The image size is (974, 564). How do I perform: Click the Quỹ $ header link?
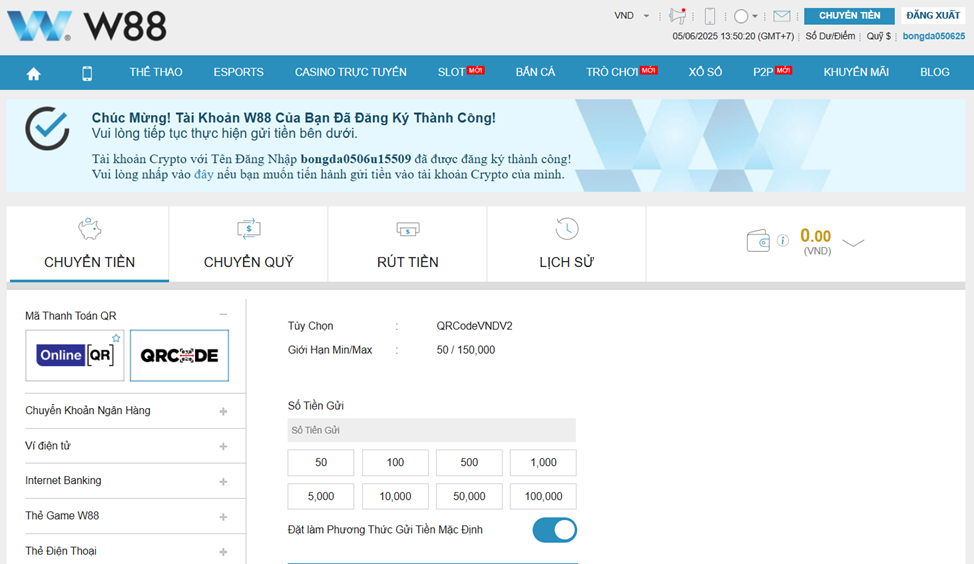click(879, 37)
